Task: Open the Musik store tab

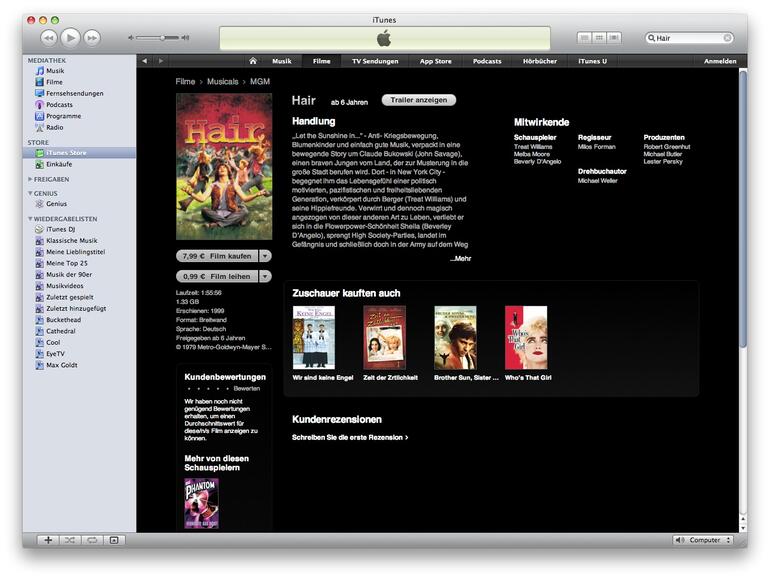Action: (x=282, y=61)
